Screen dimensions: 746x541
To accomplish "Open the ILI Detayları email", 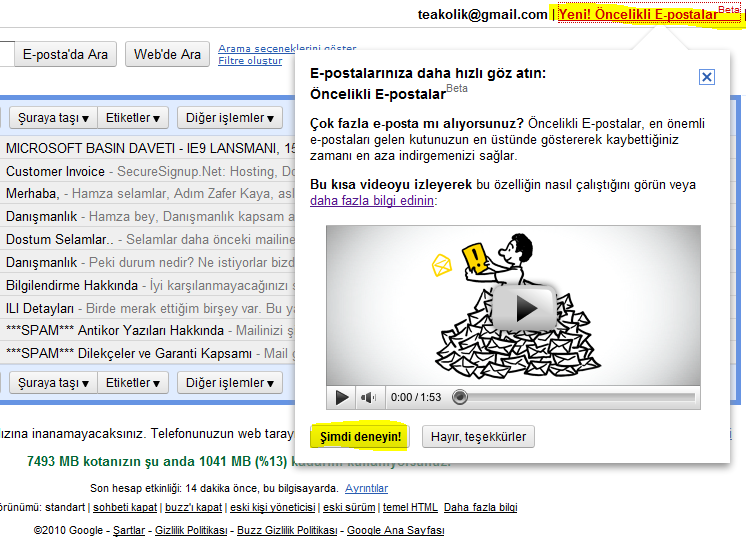I will point(147,308).
